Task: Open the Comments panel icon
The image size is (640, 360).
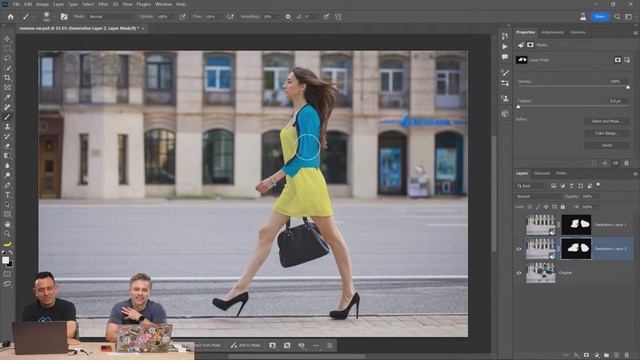Action: [x=505, y=57]
